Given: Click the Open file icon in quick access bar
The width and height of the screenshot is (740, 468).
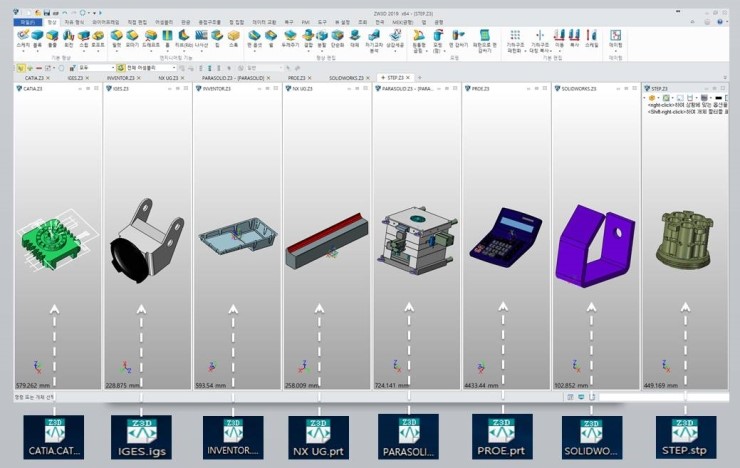Looking at the screenshot, I should [38, 13].
